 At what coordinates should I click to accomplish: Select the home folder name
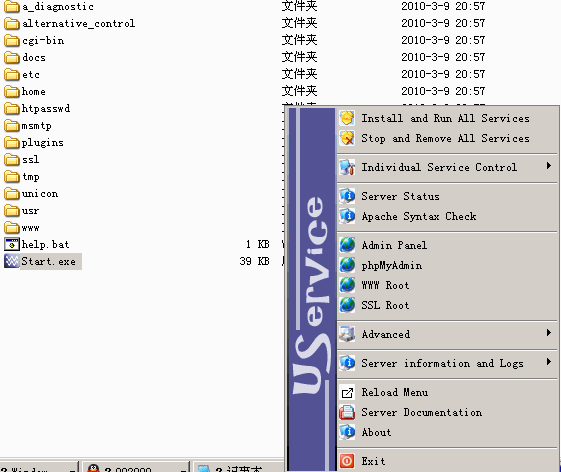point(33,91)
